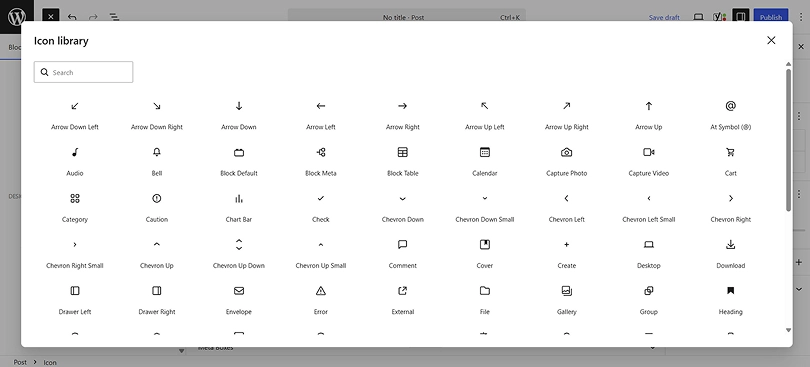This screenshot has height=367, width=810.
Task: Select the At Symbol icon
Action: 730,106
